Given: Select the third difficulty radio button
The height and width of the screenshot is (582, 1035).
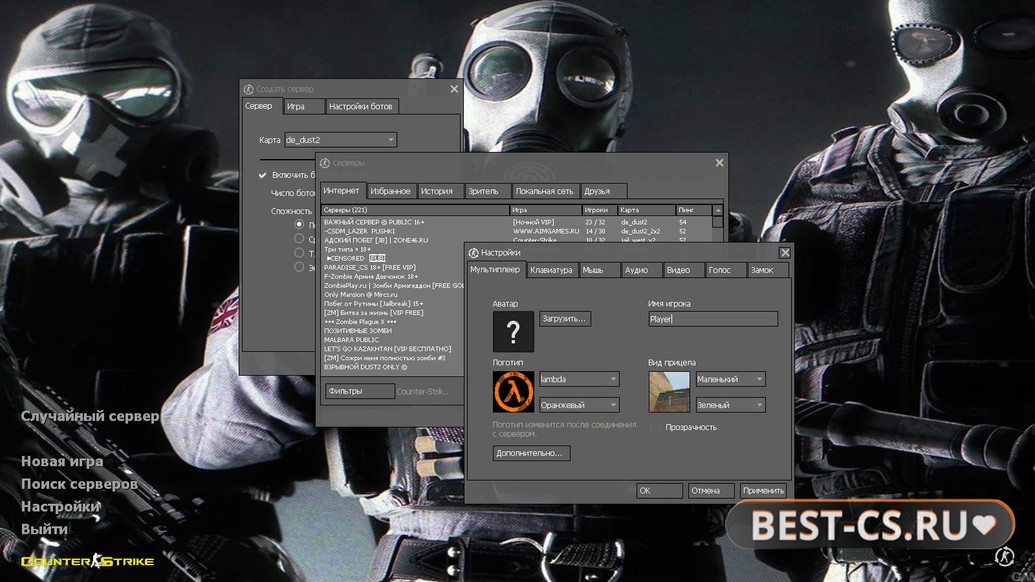Looking at the screenshot, I should (x=299, y=253).
